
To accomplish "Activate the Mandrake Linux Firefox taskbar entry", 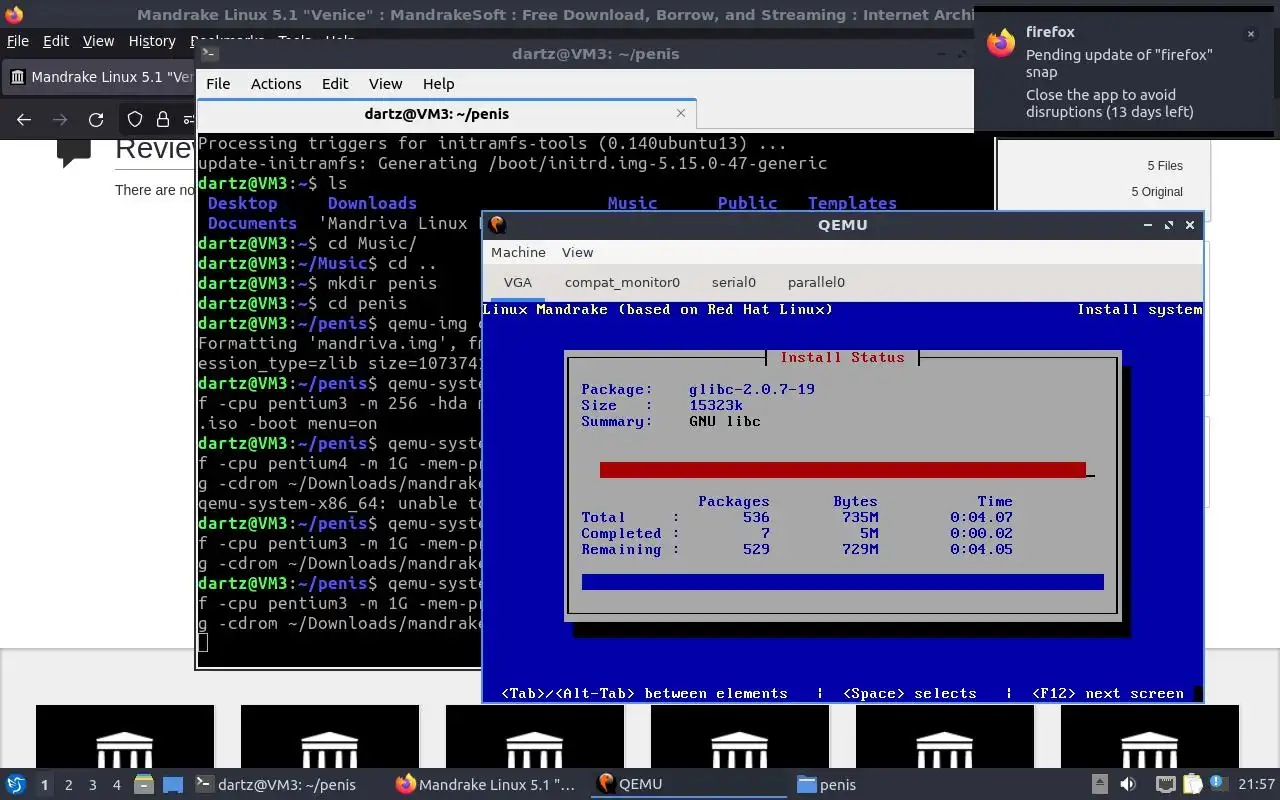I will click(487, 784).
